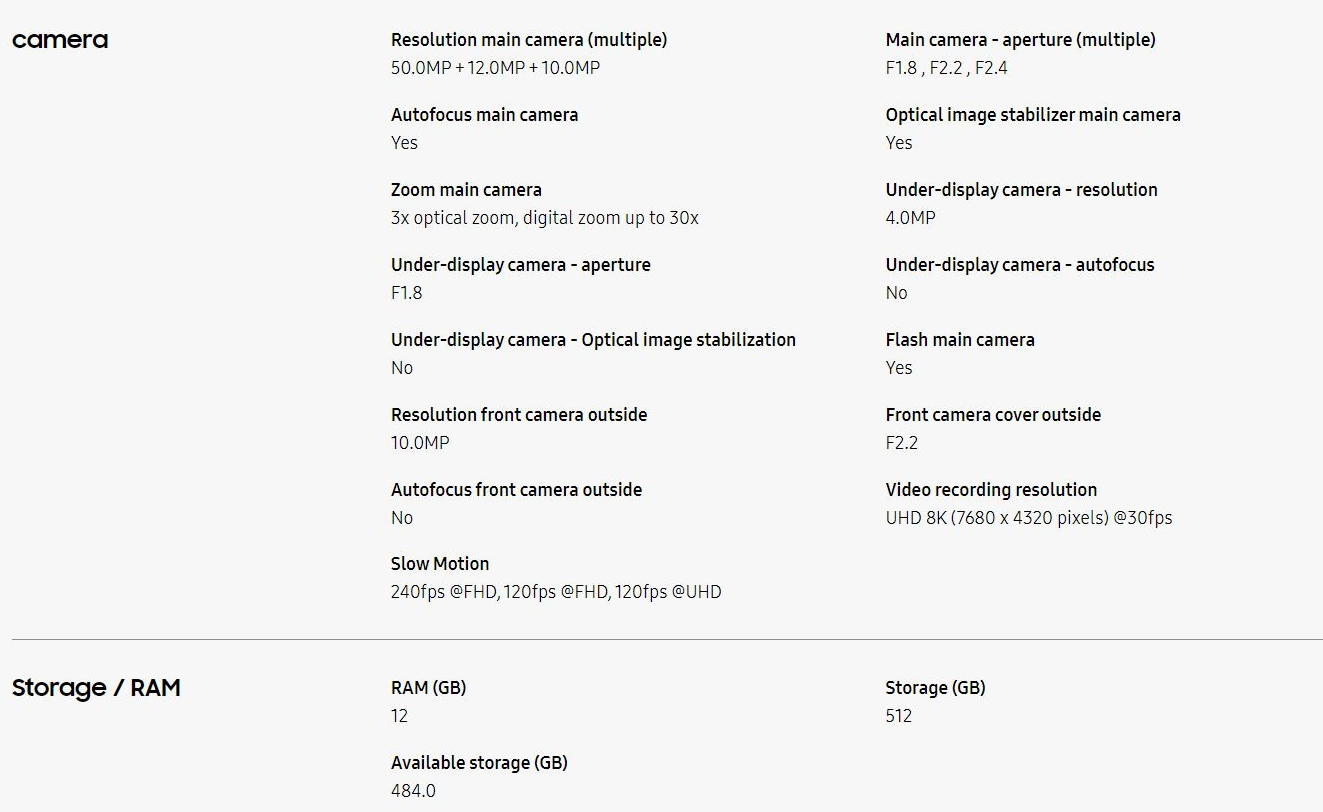Screen dimensions: 1323x812
Task: Select Optical image stabilizer main camera label
Action: pyautogui.click(x=1033, y=115)
